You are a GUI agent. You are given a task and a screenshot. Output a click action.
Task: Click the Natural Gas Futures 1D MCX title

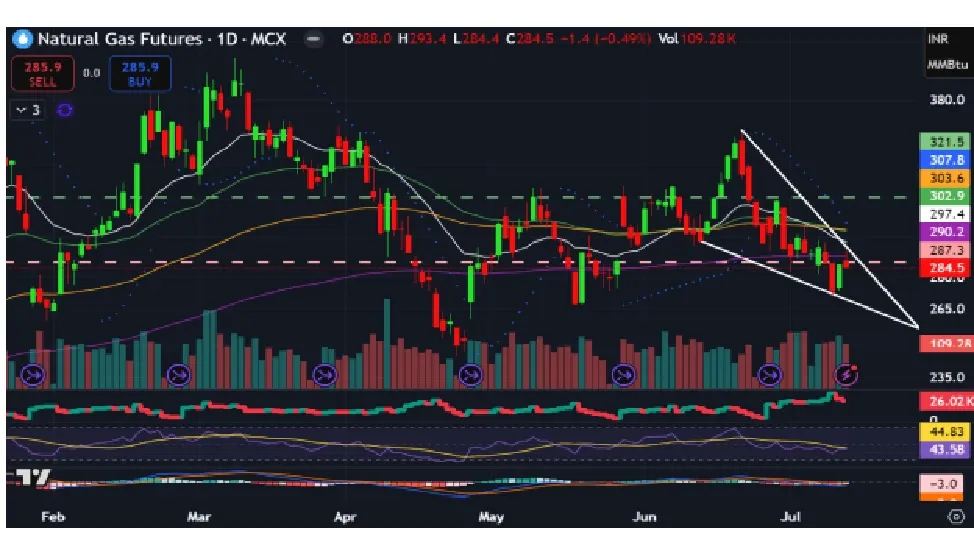[x=162, y=39]
